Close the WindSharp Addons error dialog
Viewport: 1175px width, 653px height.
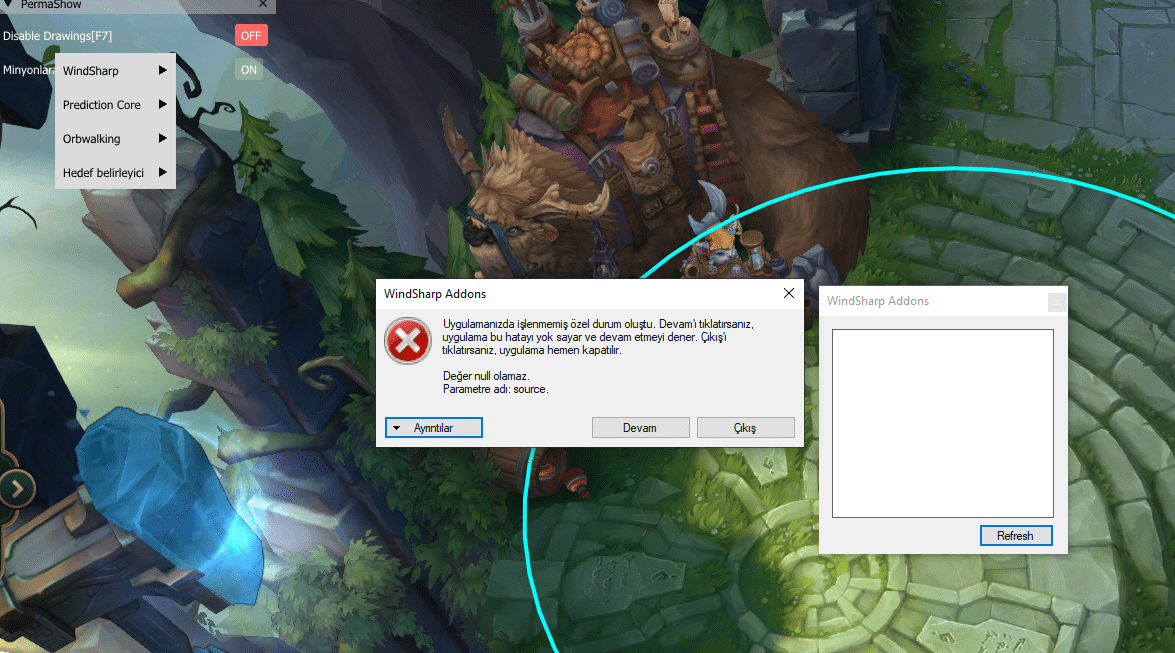(788, 293)
